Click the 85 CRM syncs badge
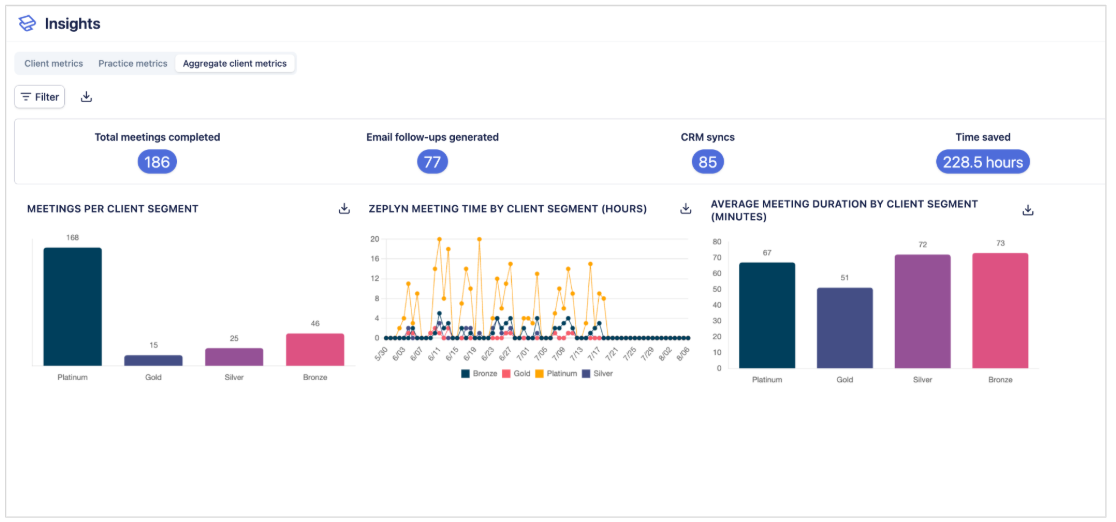 707,162
